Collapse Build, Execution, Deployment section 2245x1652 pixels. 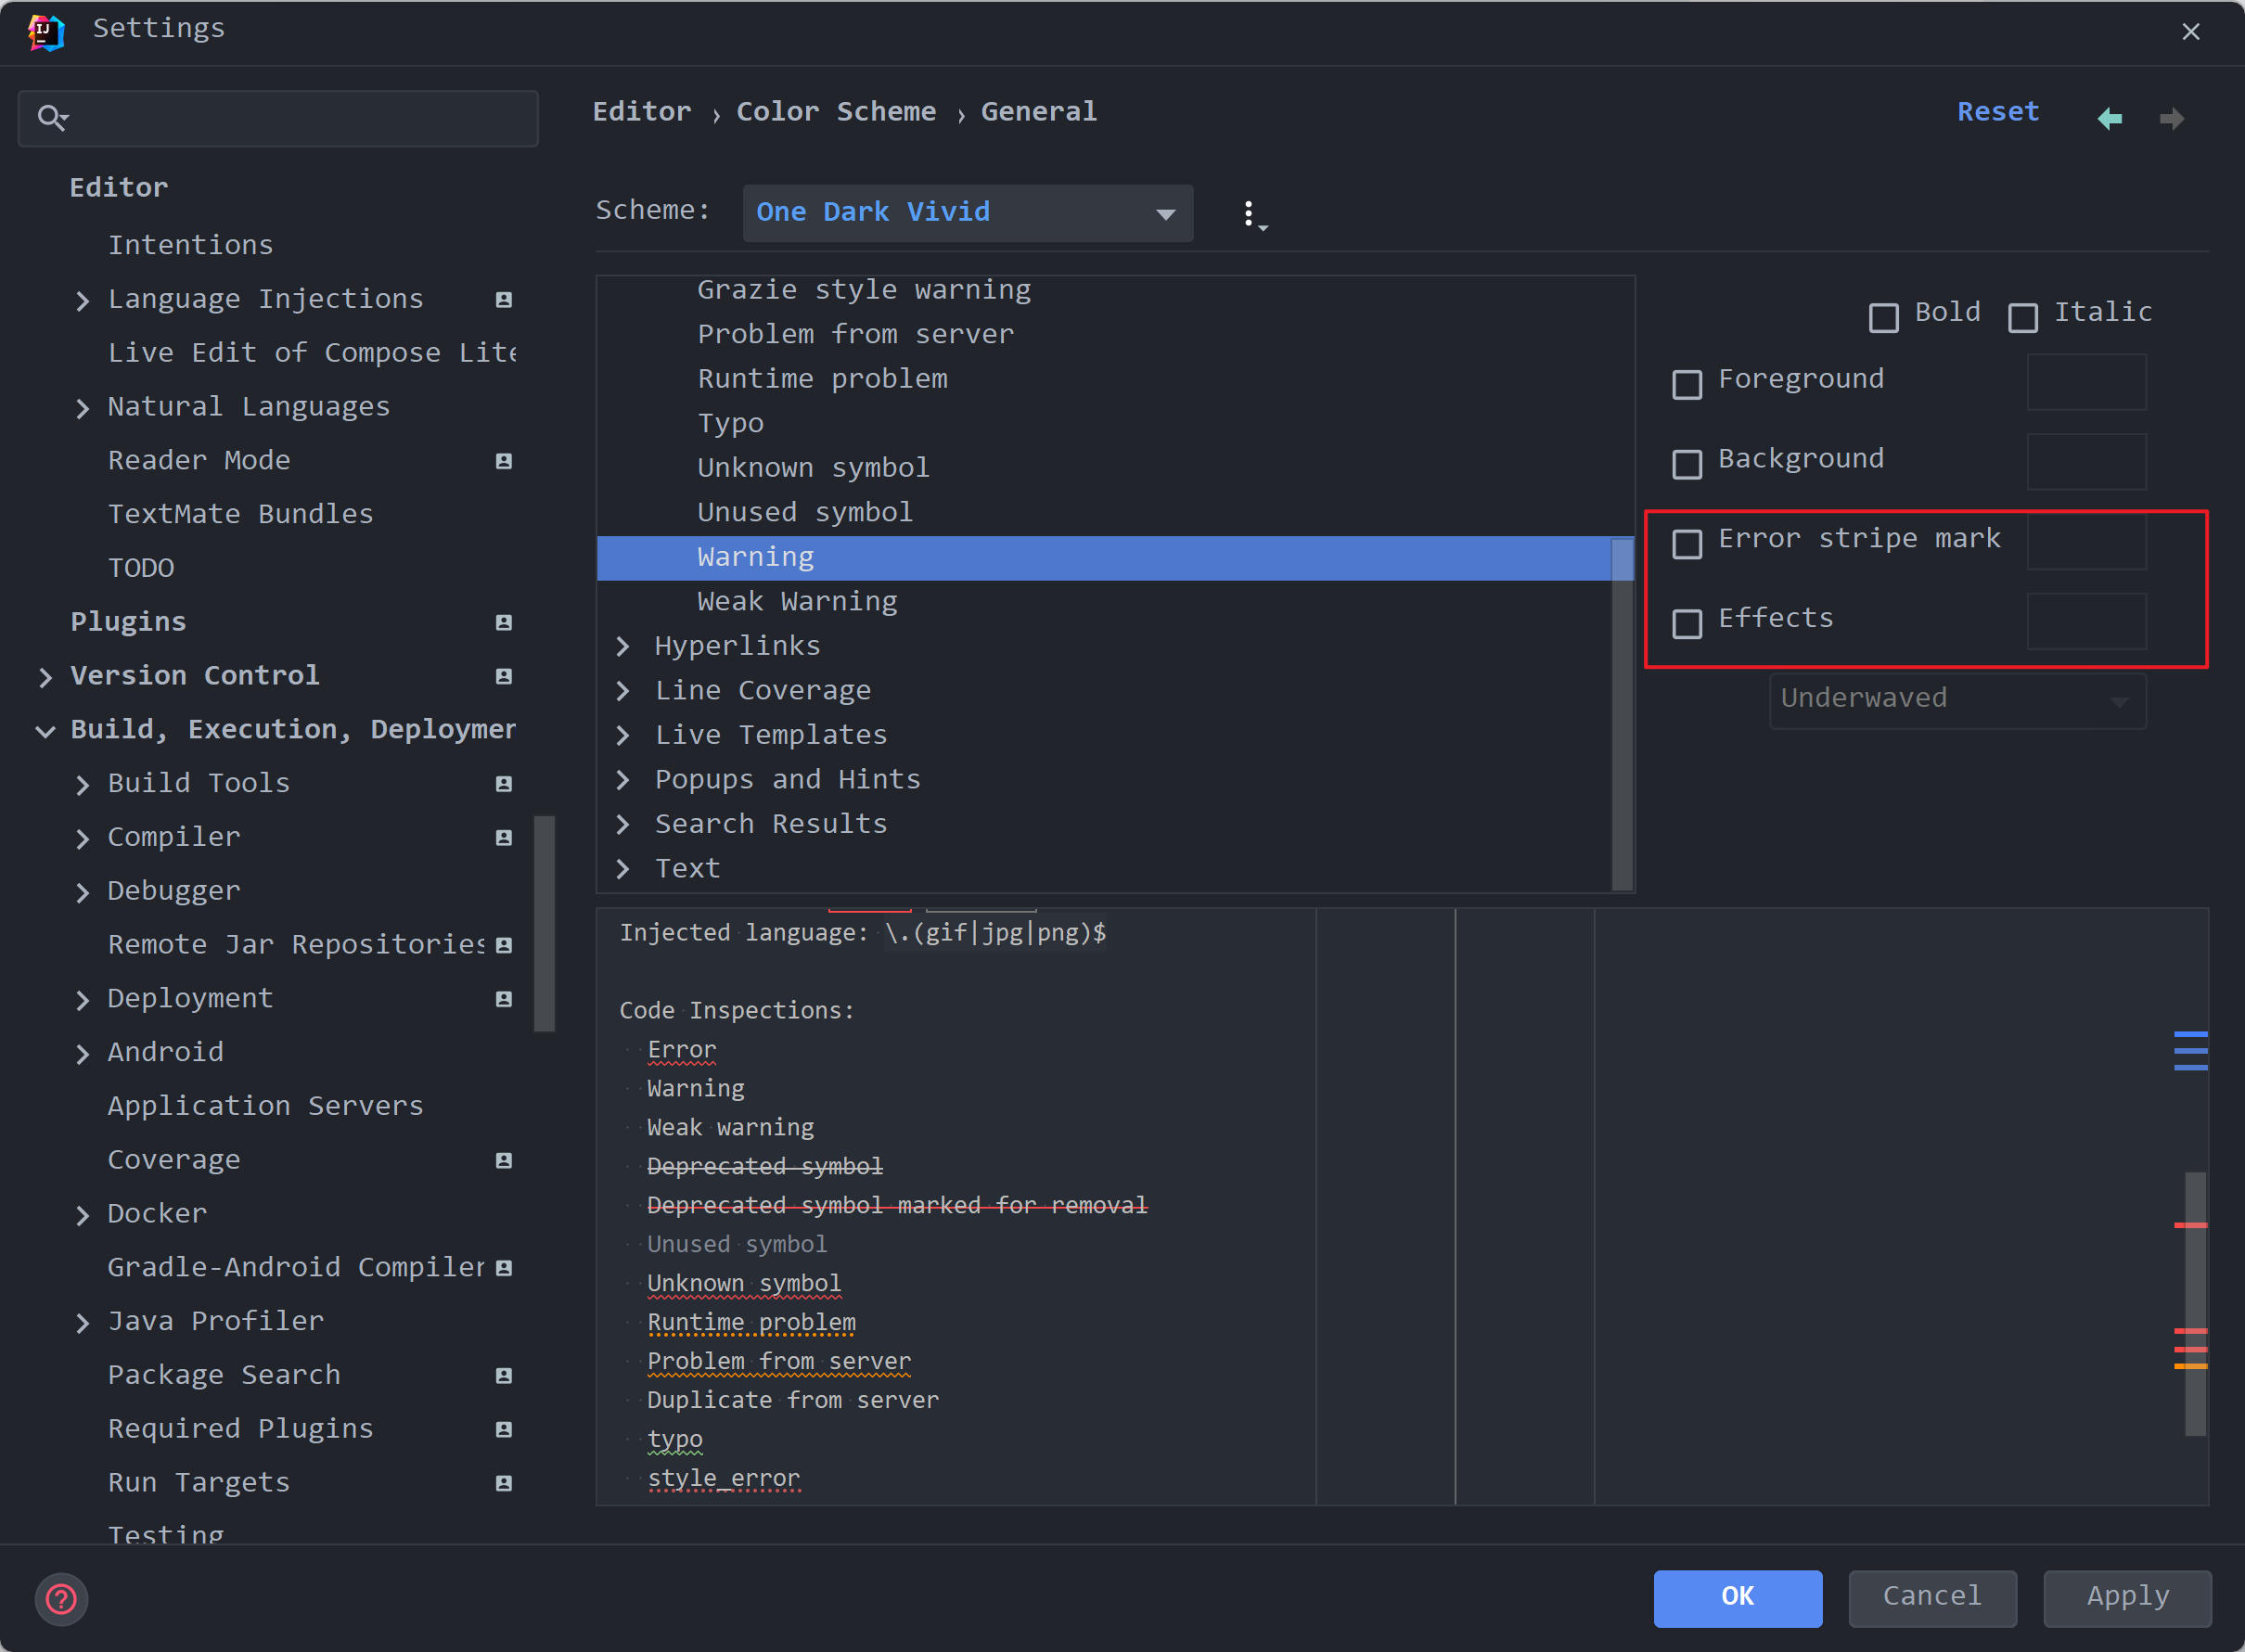pos(45,731)
